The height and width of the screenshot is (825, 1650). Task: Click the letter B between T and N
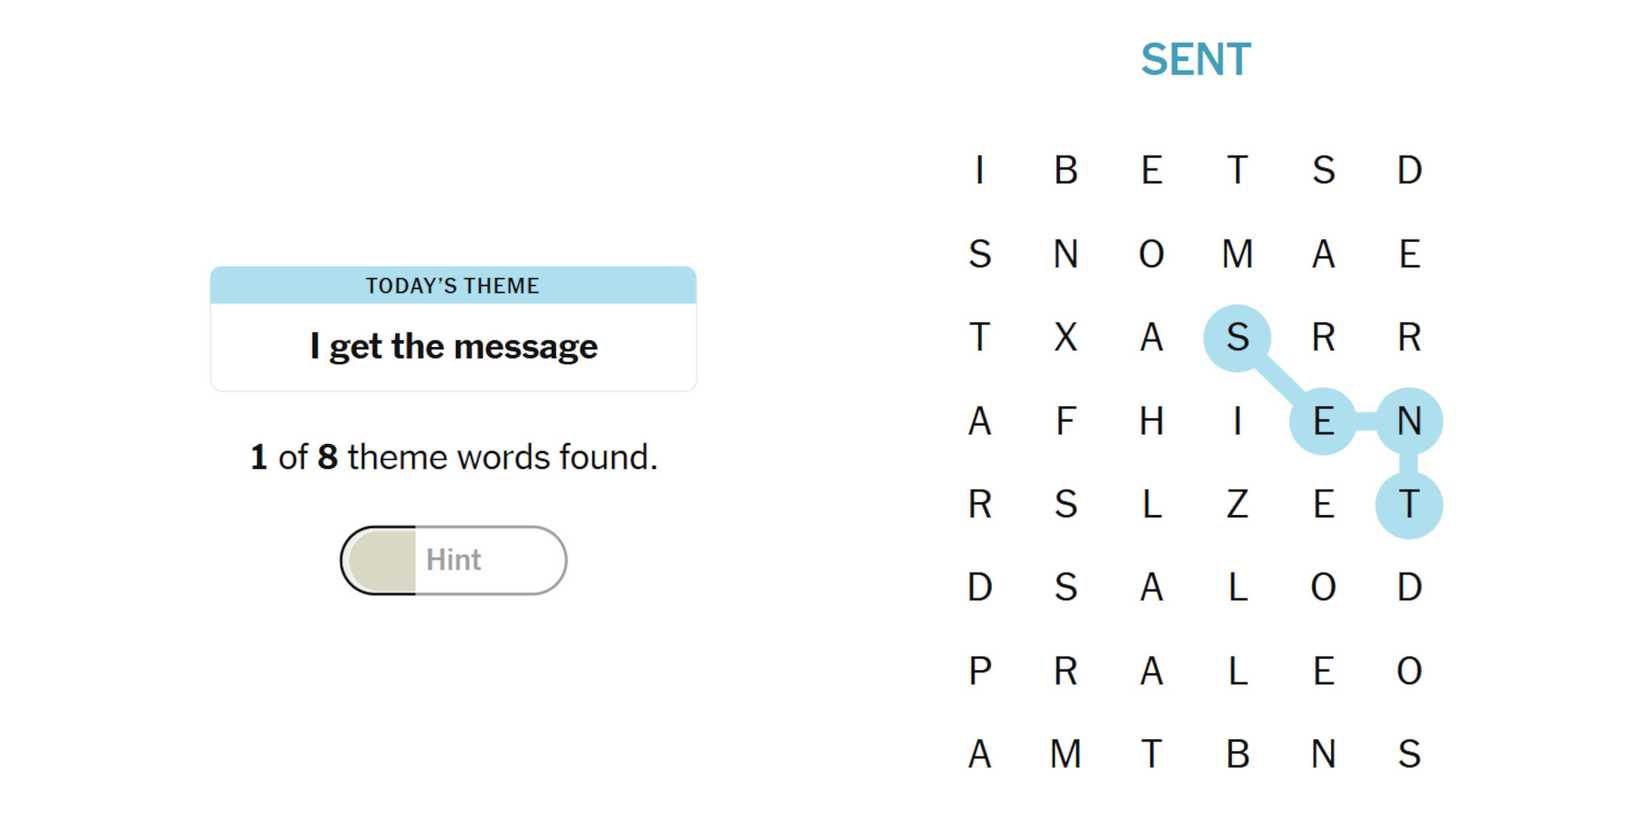tap(1237, 754)
